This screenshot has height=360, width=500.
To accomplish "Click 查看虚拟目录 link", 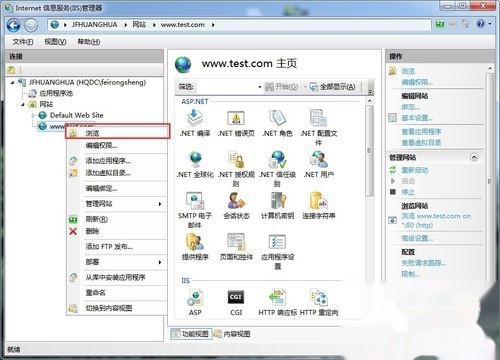I will pos(421,143).
